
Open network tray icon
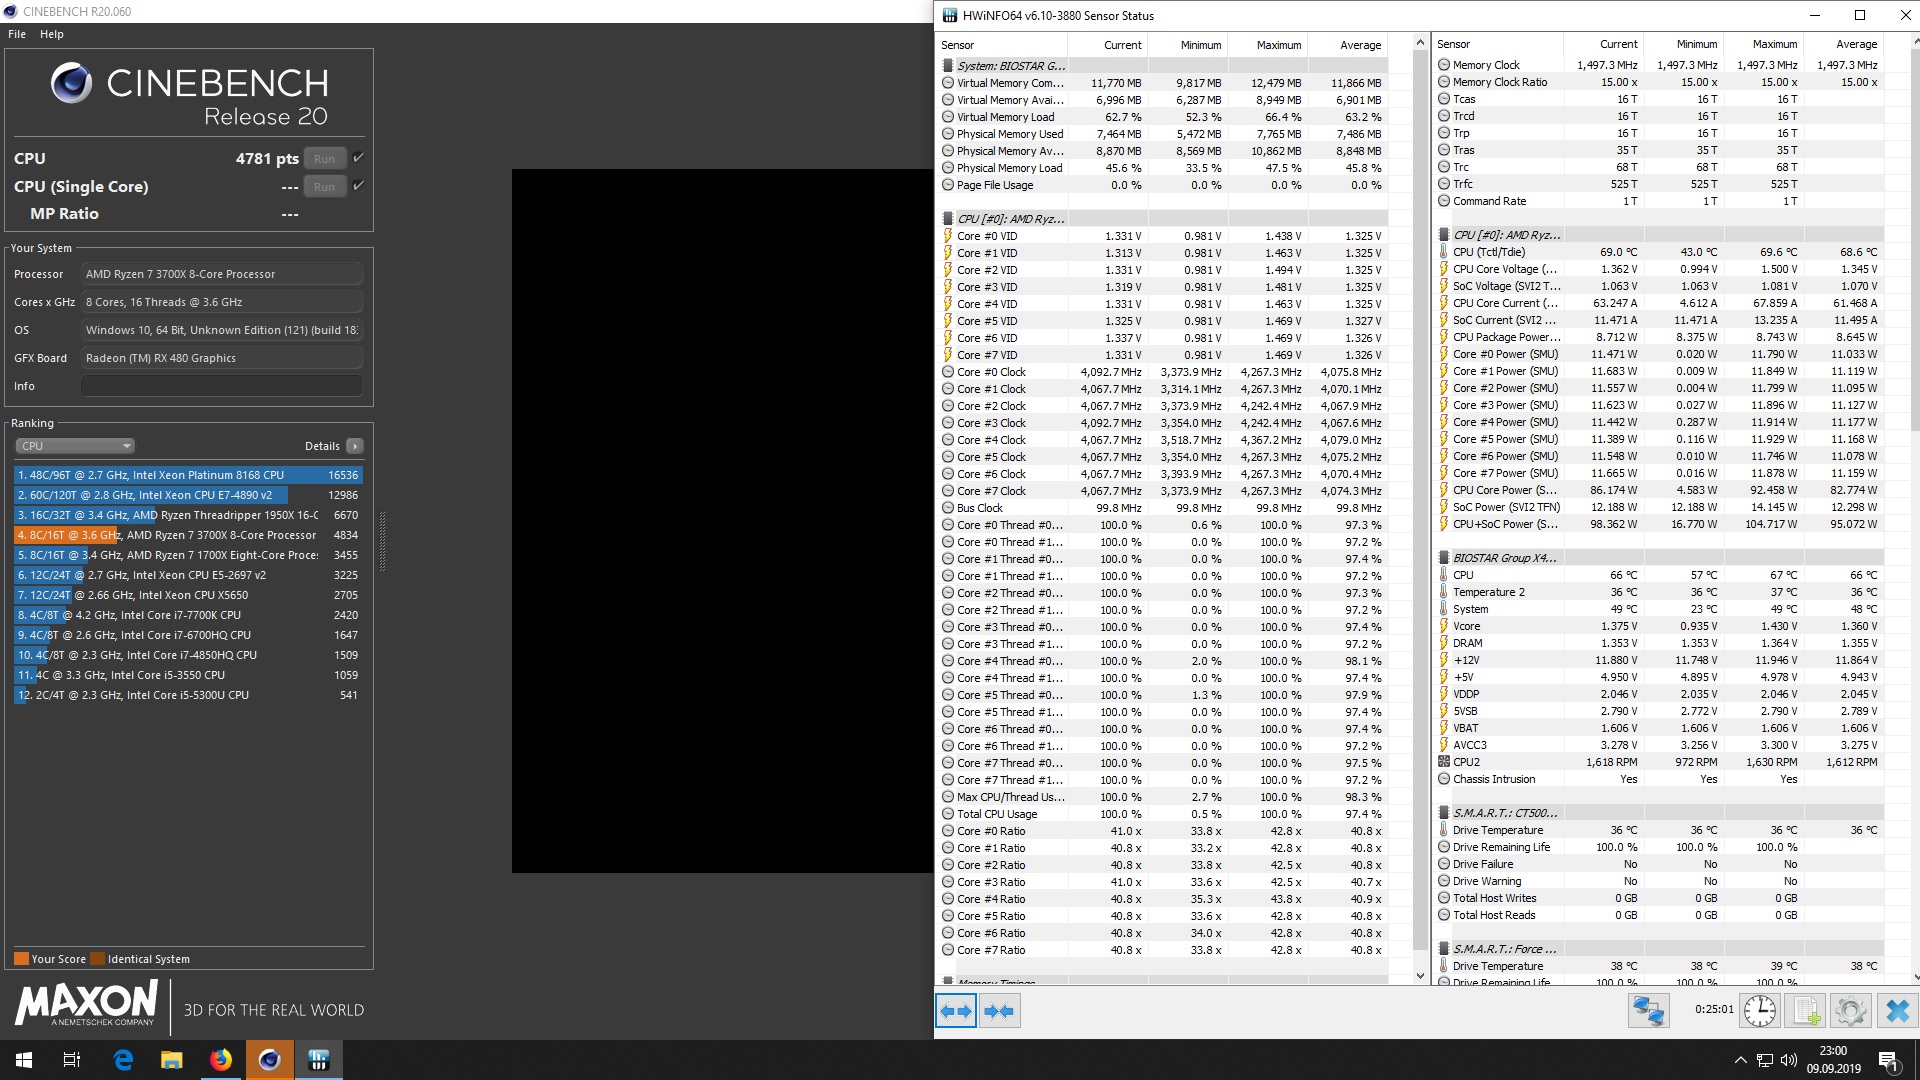1765,1060
